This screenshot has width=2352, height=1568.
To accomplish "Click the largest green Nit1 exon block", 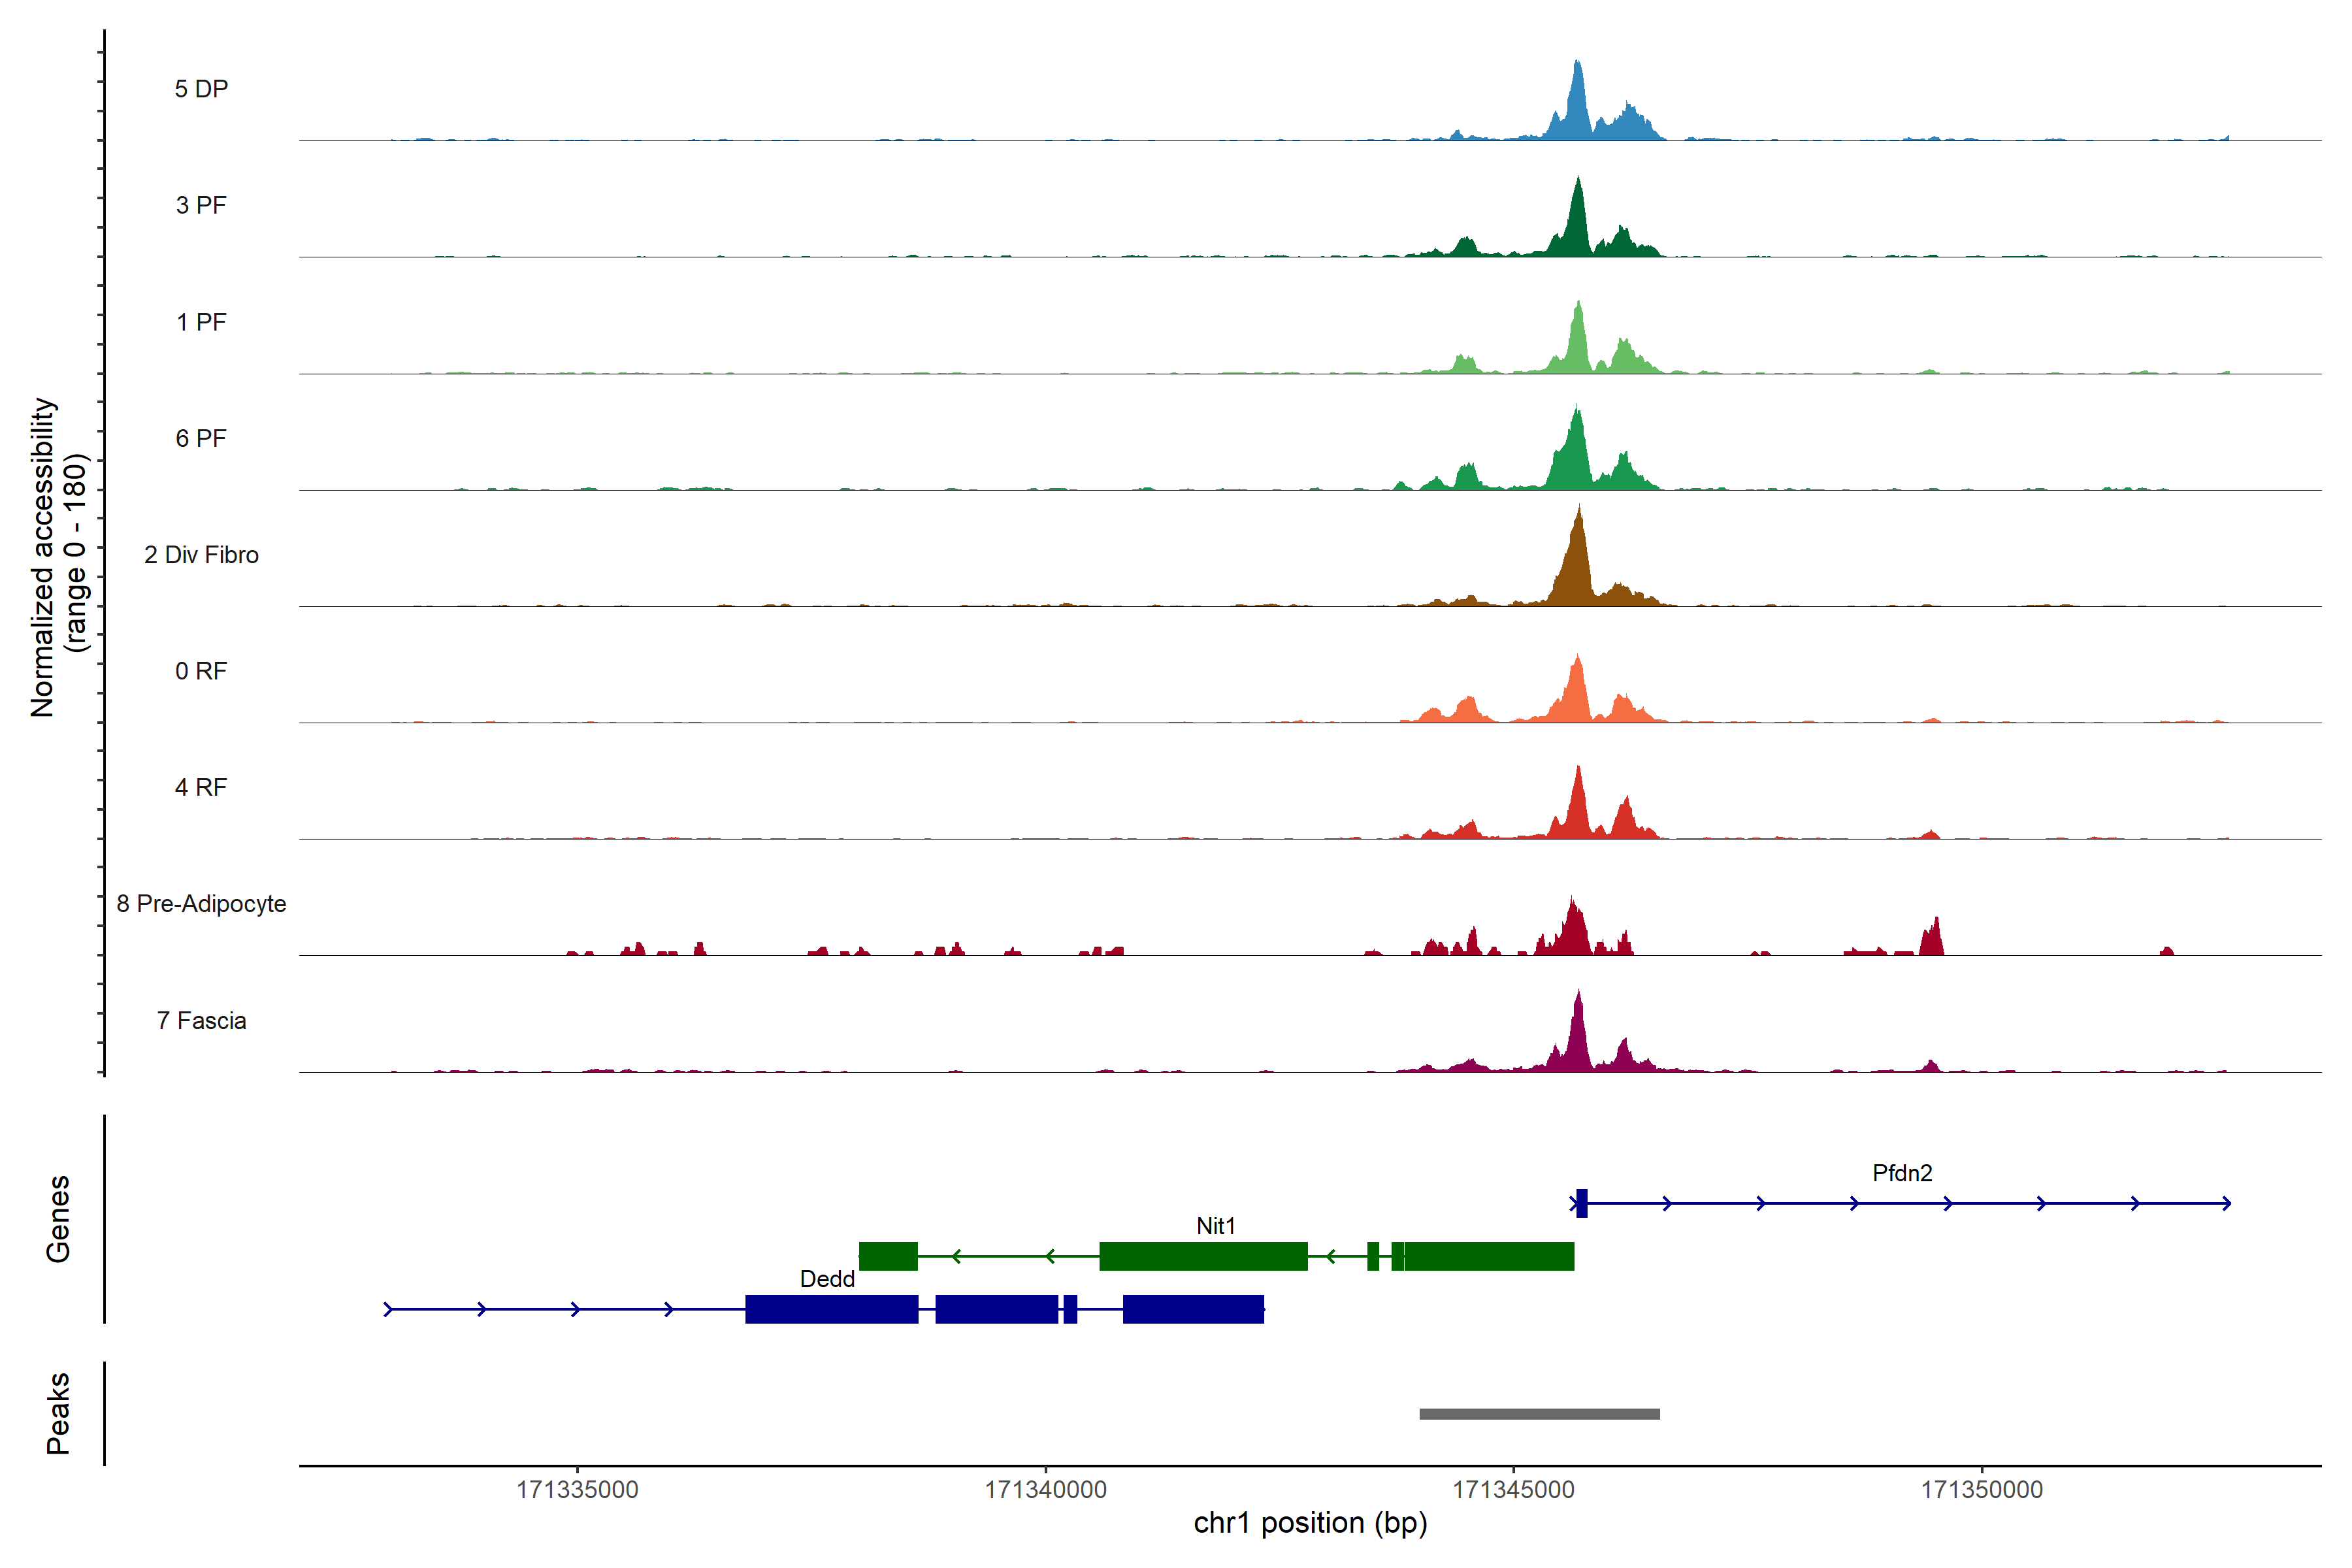I will point(1203,1256).
